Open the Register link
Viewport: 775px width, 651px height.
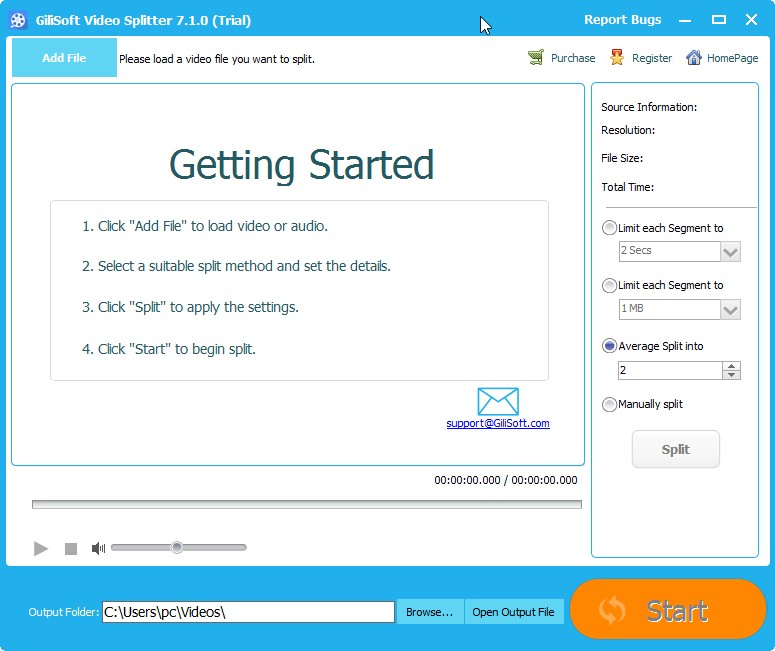click(x=652, y=58)
